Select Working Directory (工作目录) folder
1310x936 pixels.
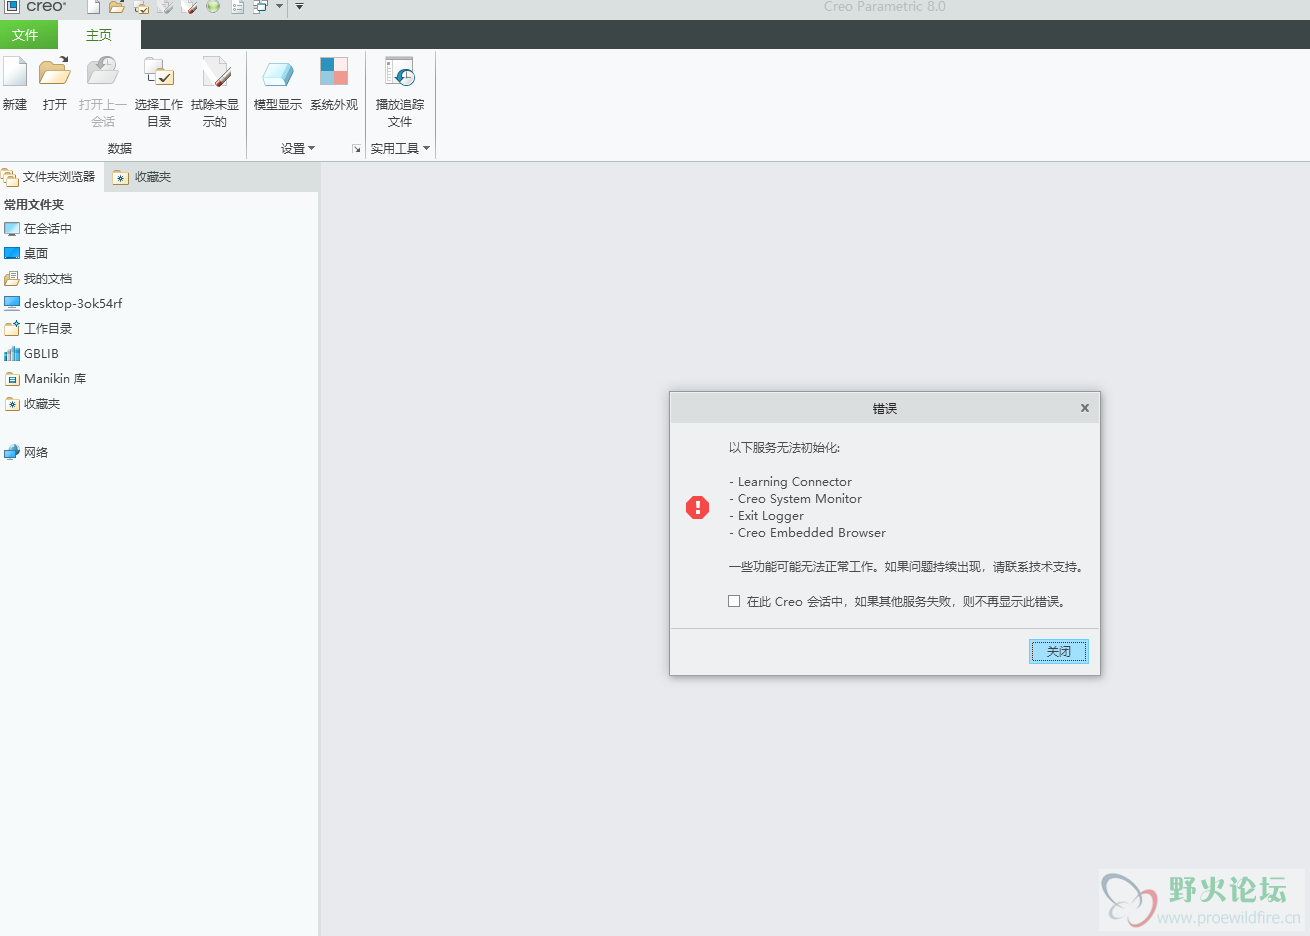point(38,328)
